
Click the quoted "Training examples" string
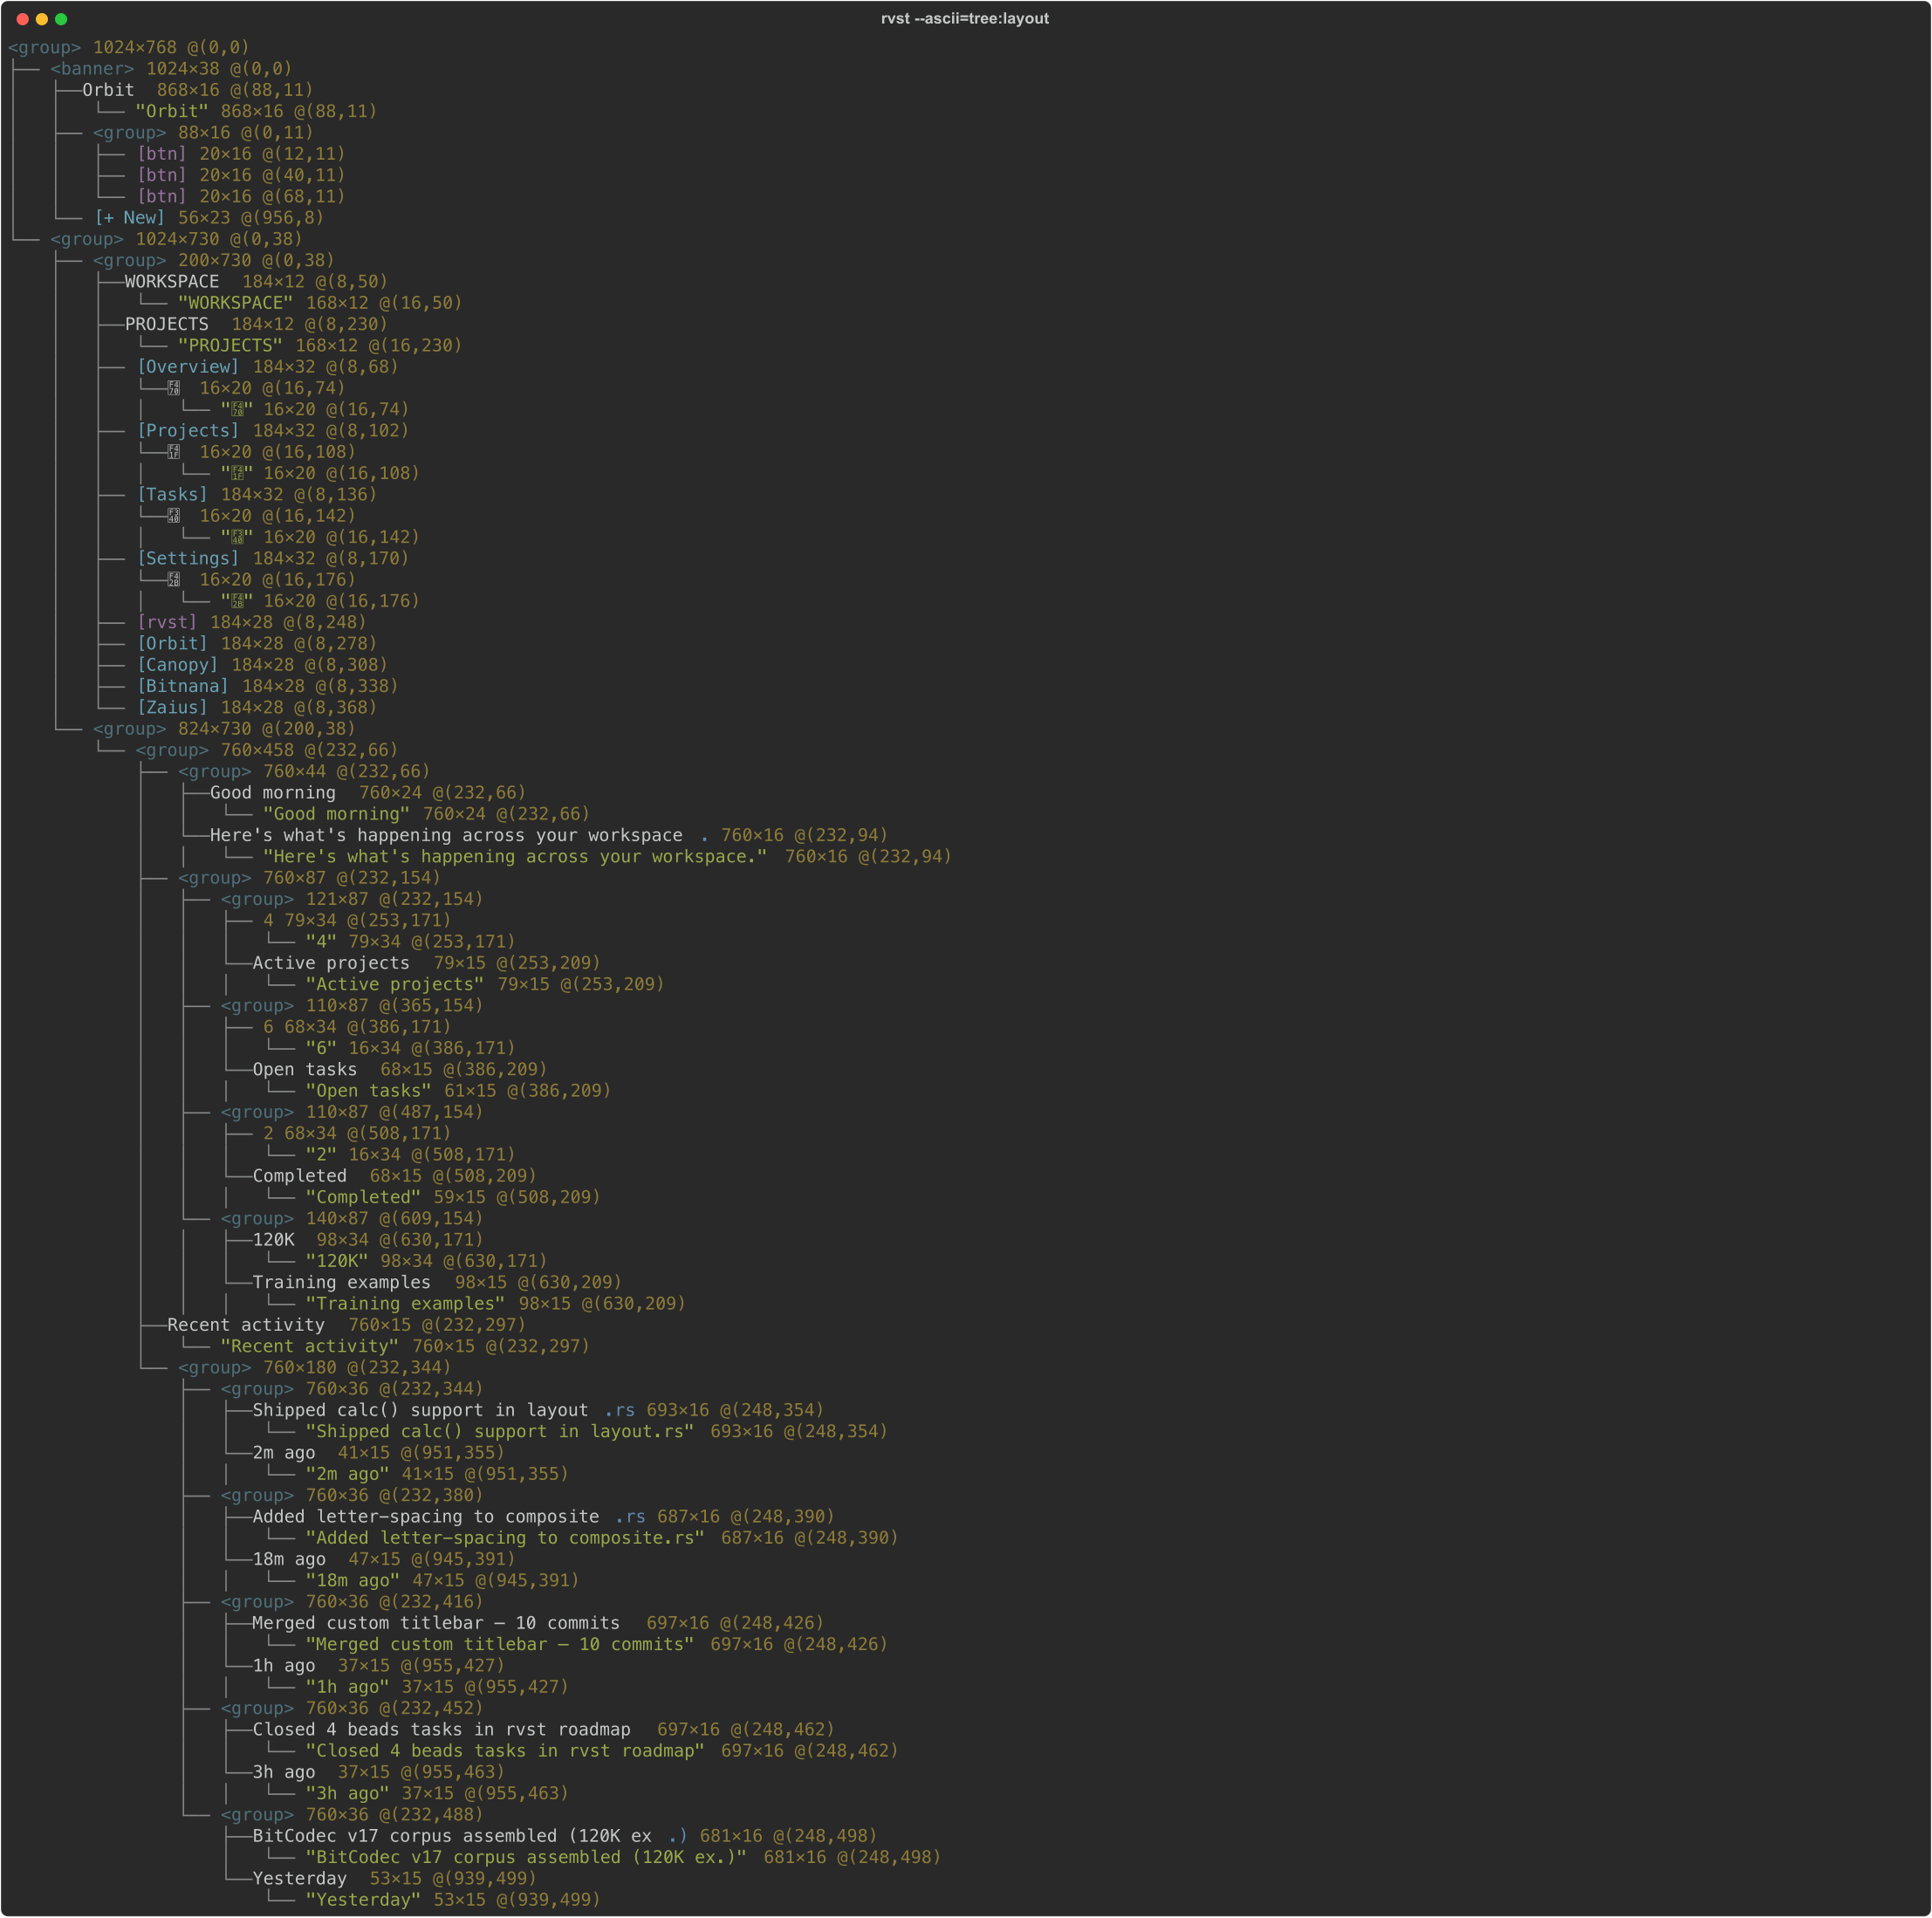(405, 1304)
